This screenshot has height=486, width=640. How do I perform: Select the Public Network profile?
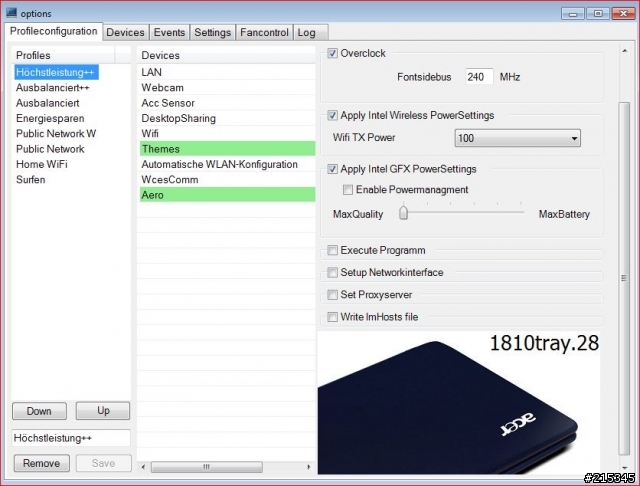click(x=50, y=149)
